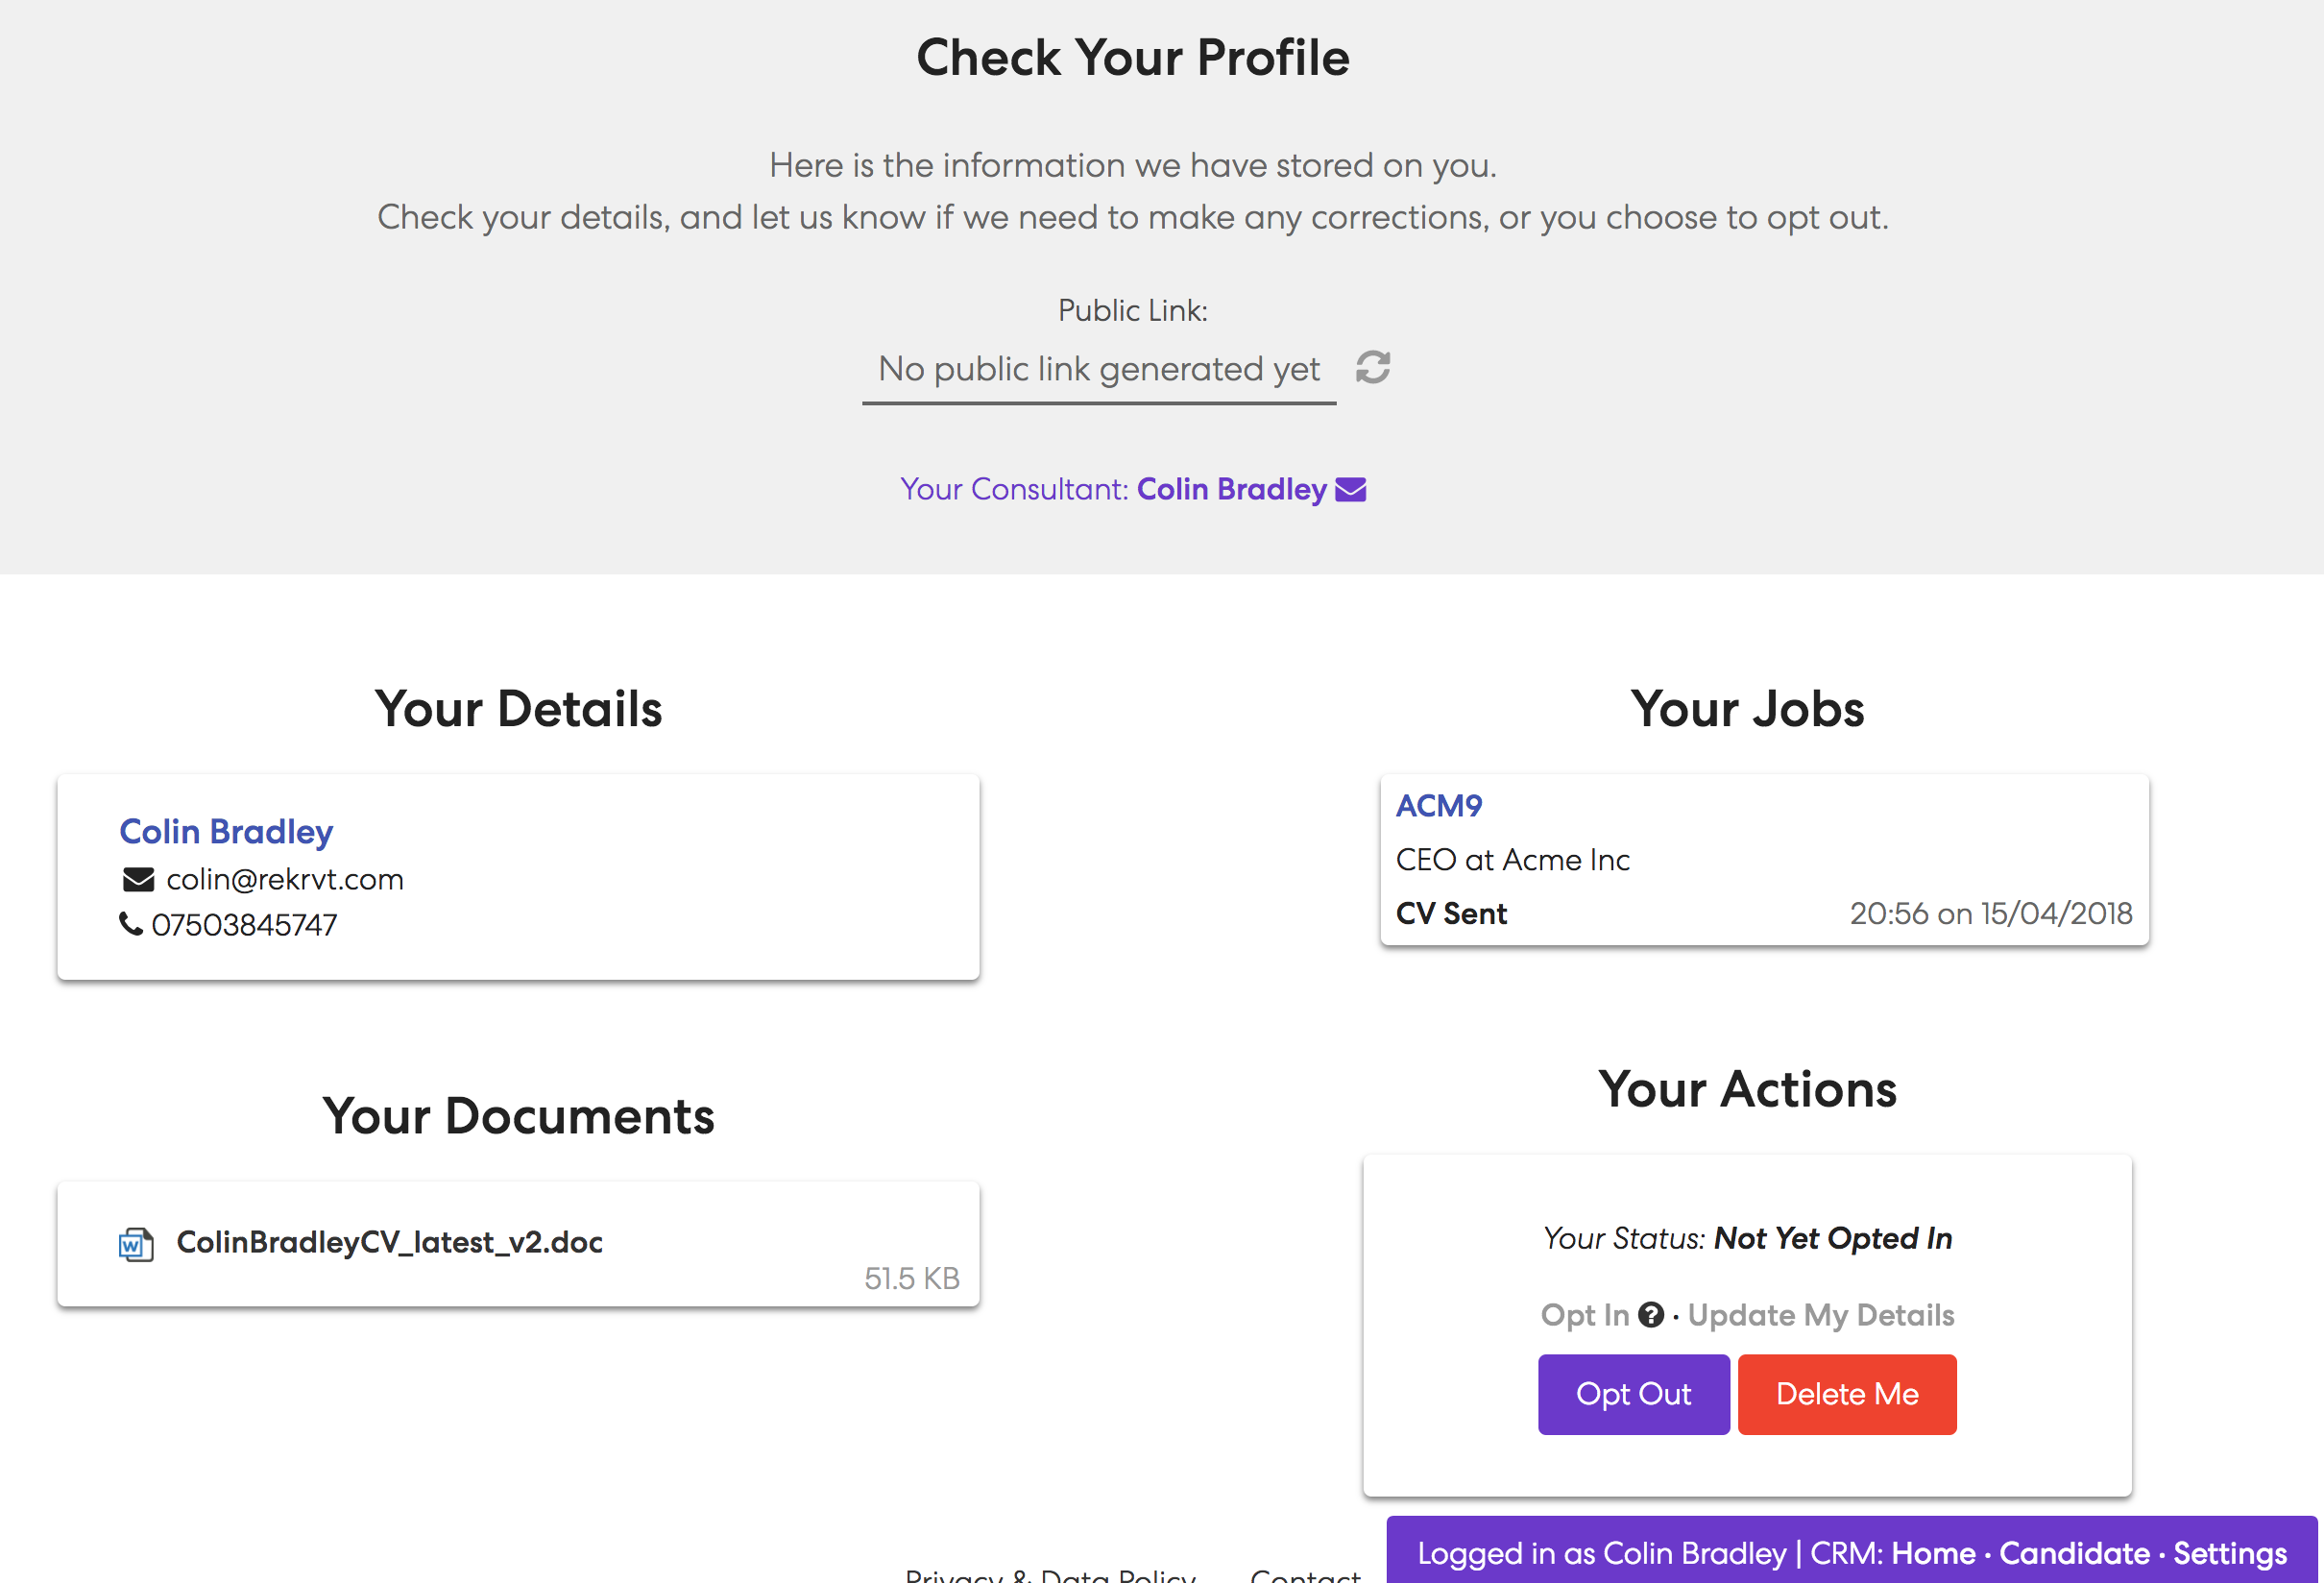The width and height of the screenshot is (2324, 1583).
Task: Open the ColinBradleyCV_latest_v2.doc document
Action: [389, 1242]
